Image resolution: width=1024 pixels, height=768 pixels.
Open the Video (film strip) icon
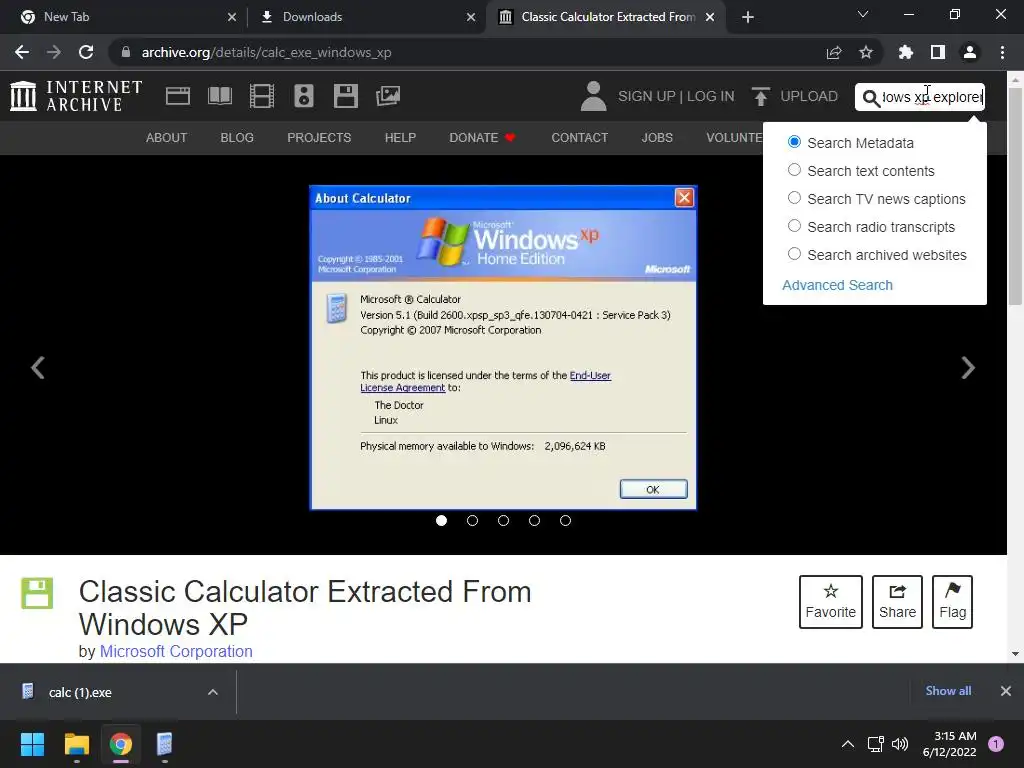click(x=262, y=96)
